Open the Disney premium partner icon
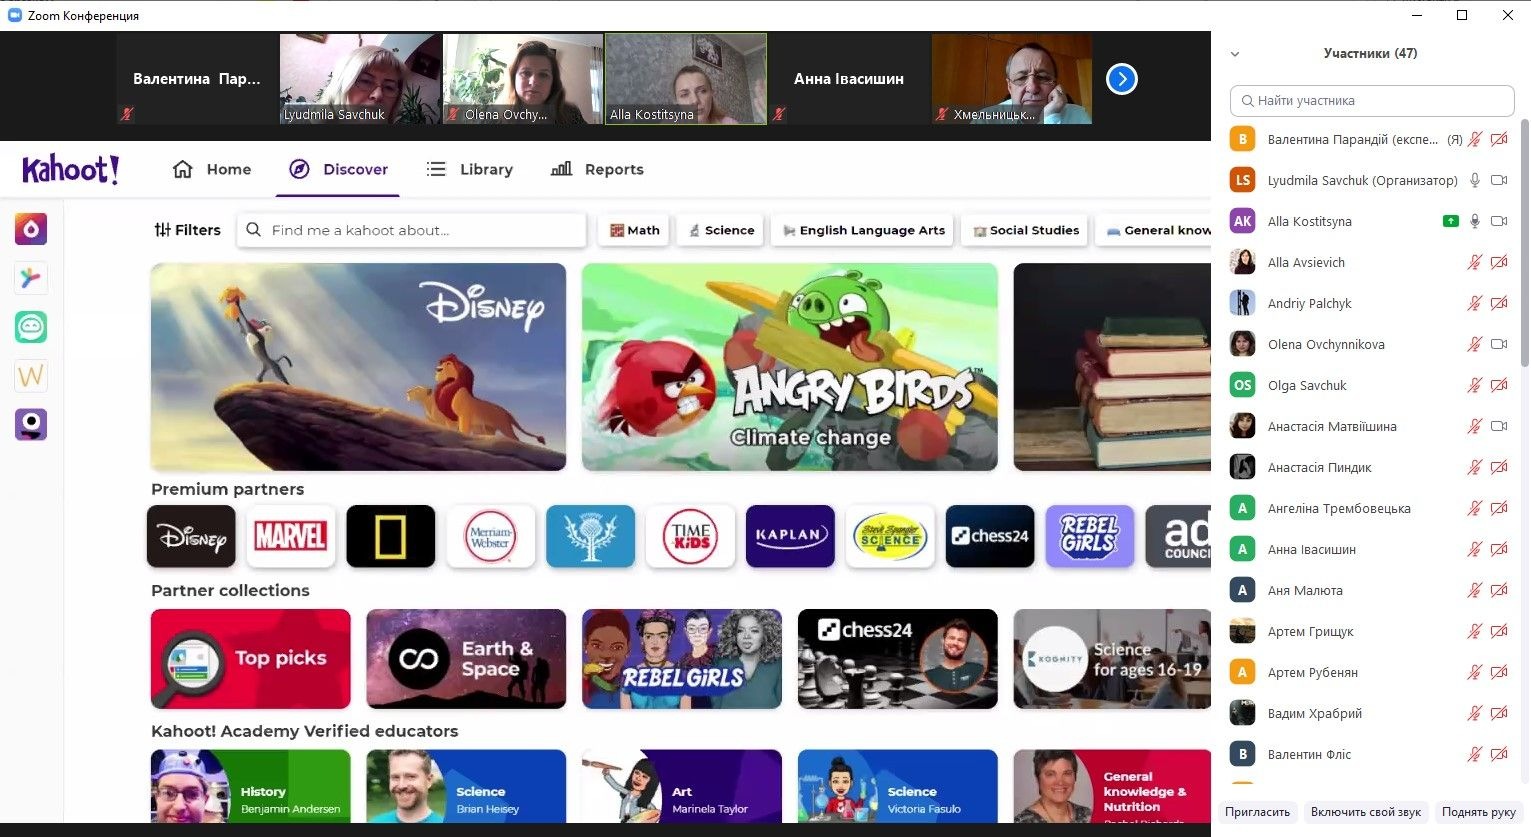Screen dimensions: 1531x837 191,537
